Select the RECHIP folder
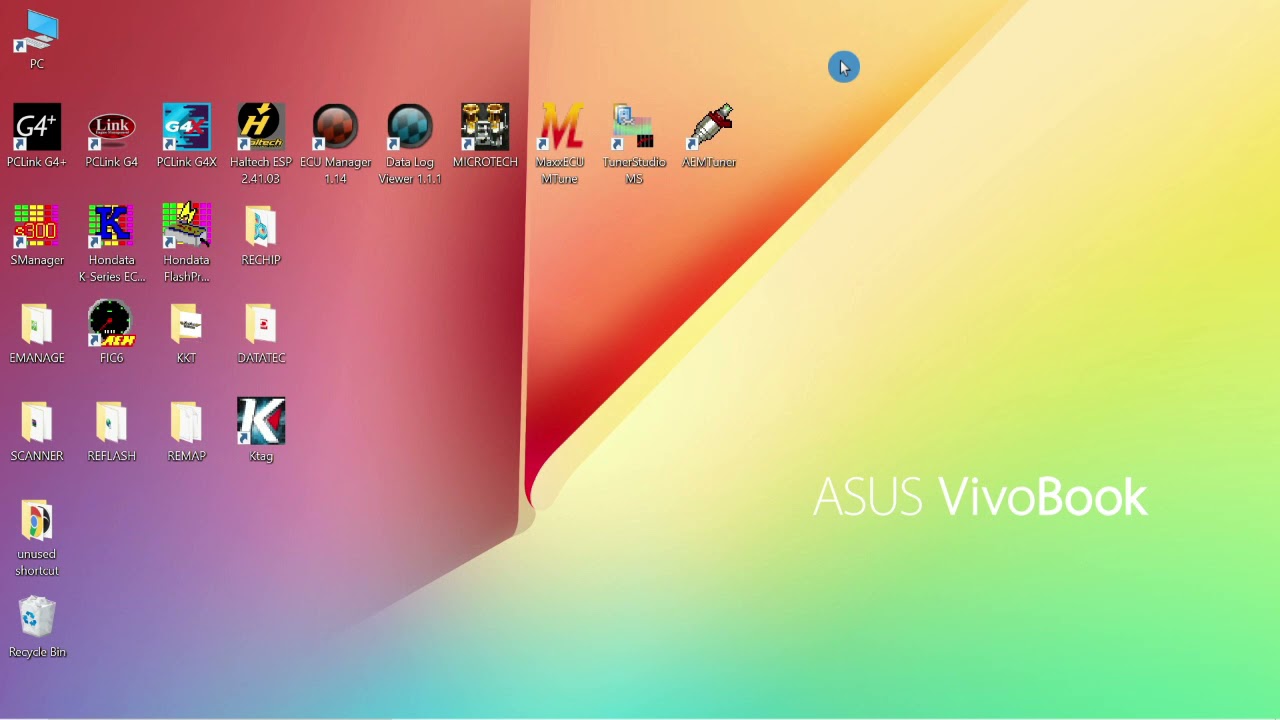 coord(261,235)
